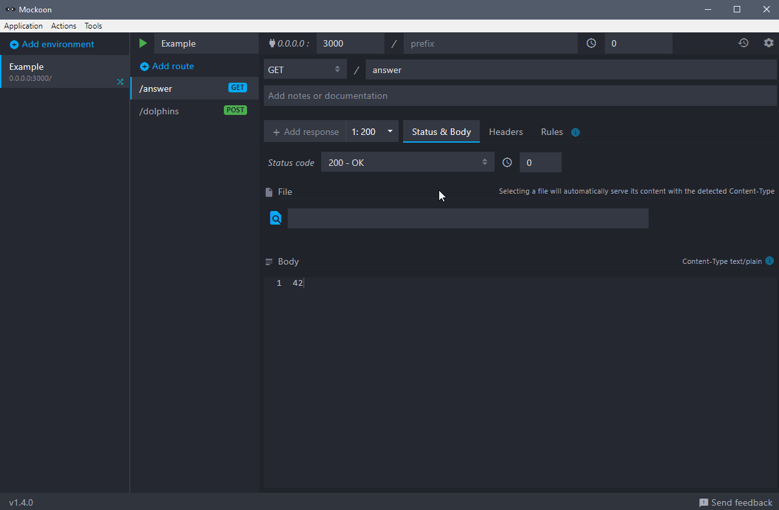Click the file browse icon
This screenshot has width=779, height=510.
click(275, 218)
